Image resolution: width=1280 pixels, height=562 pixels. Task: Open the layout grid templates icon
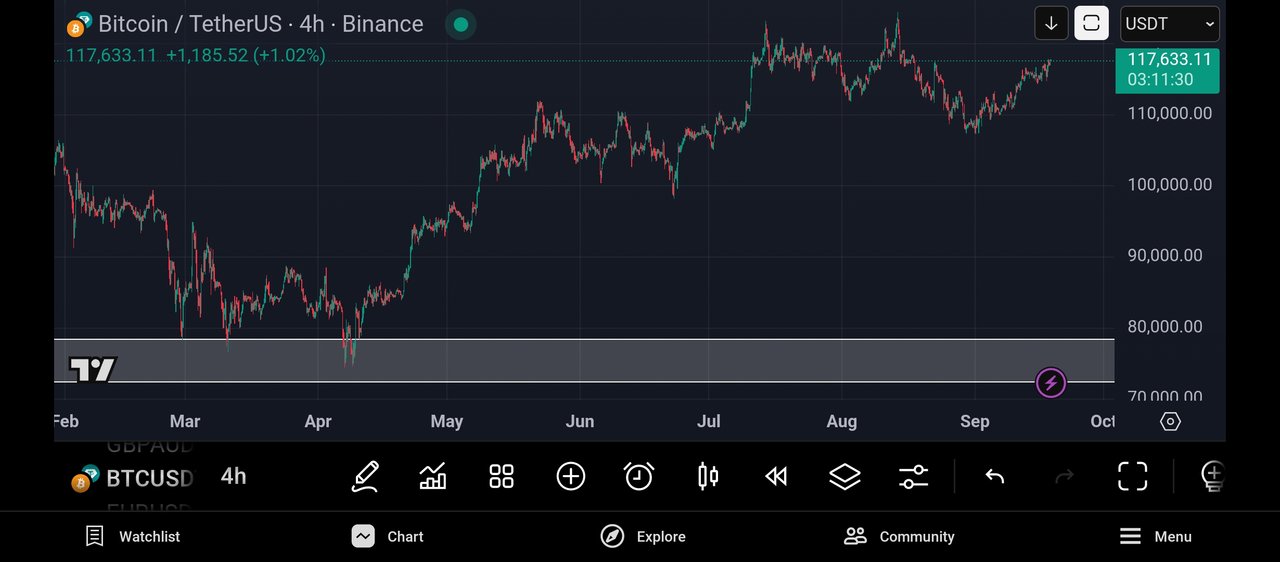tap(501, 476)
